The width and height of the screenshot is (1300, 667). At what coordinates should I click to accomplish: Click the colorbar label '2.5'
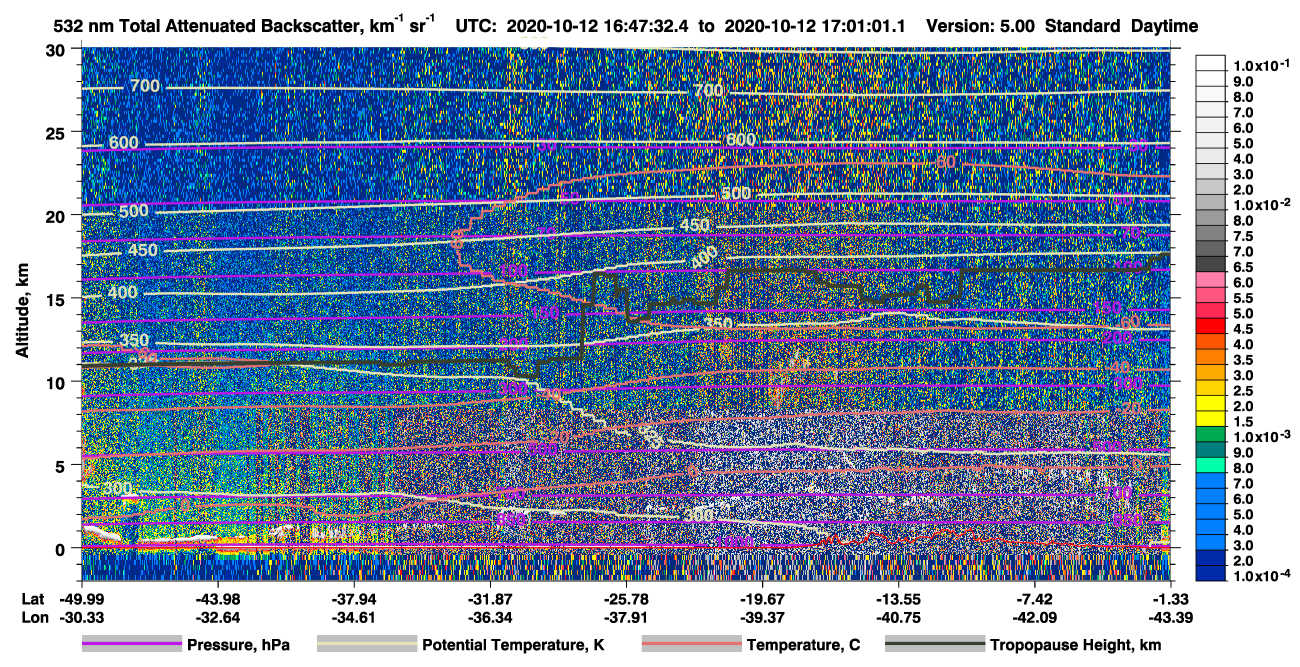(1241, 391)
